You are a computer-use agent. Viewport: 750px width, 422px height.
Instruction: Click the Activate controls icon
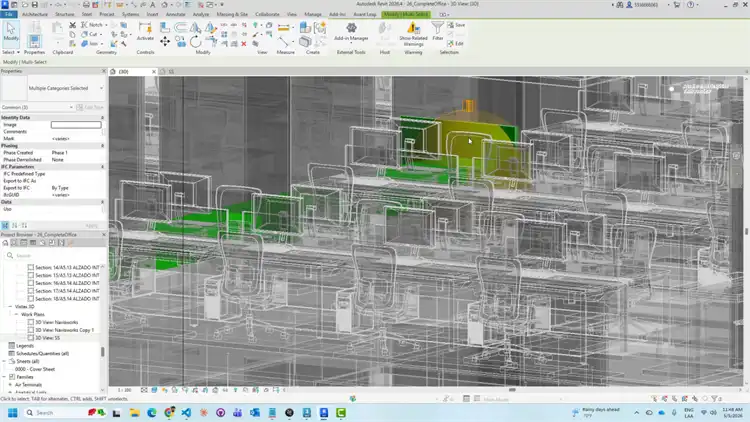145,32
